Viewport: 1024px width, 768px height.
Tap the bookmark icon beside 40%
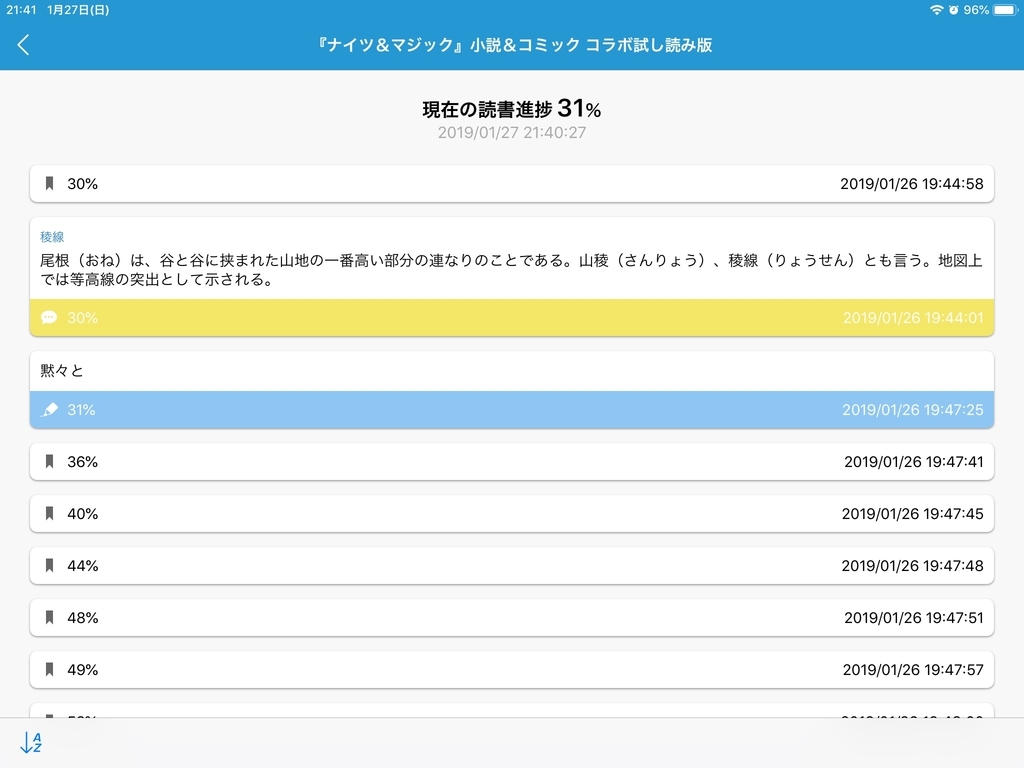50,514
